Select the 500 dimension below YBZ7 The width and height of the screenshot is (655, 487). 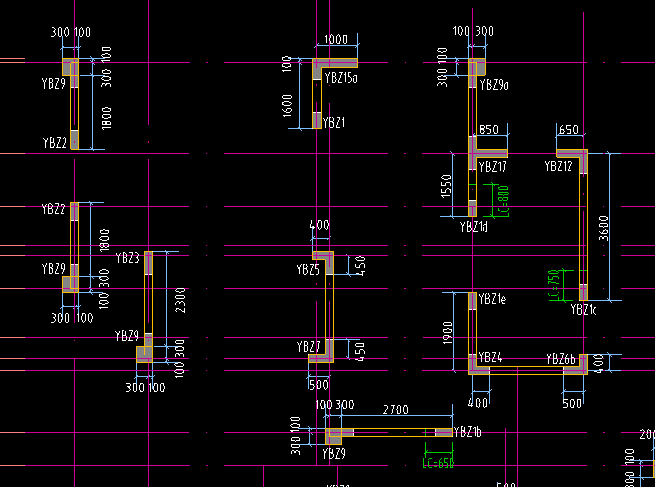point(318,385)
